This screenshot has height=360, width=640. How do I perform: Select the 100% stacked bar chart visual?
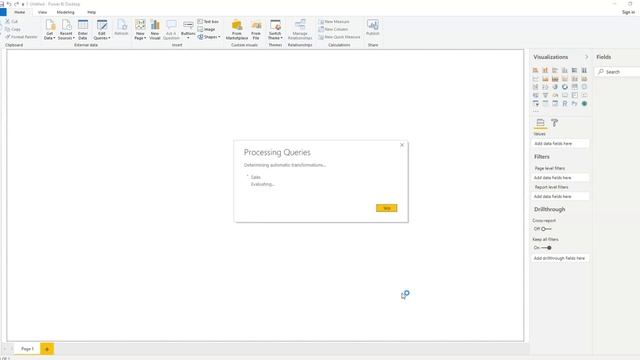pos(575,70)
